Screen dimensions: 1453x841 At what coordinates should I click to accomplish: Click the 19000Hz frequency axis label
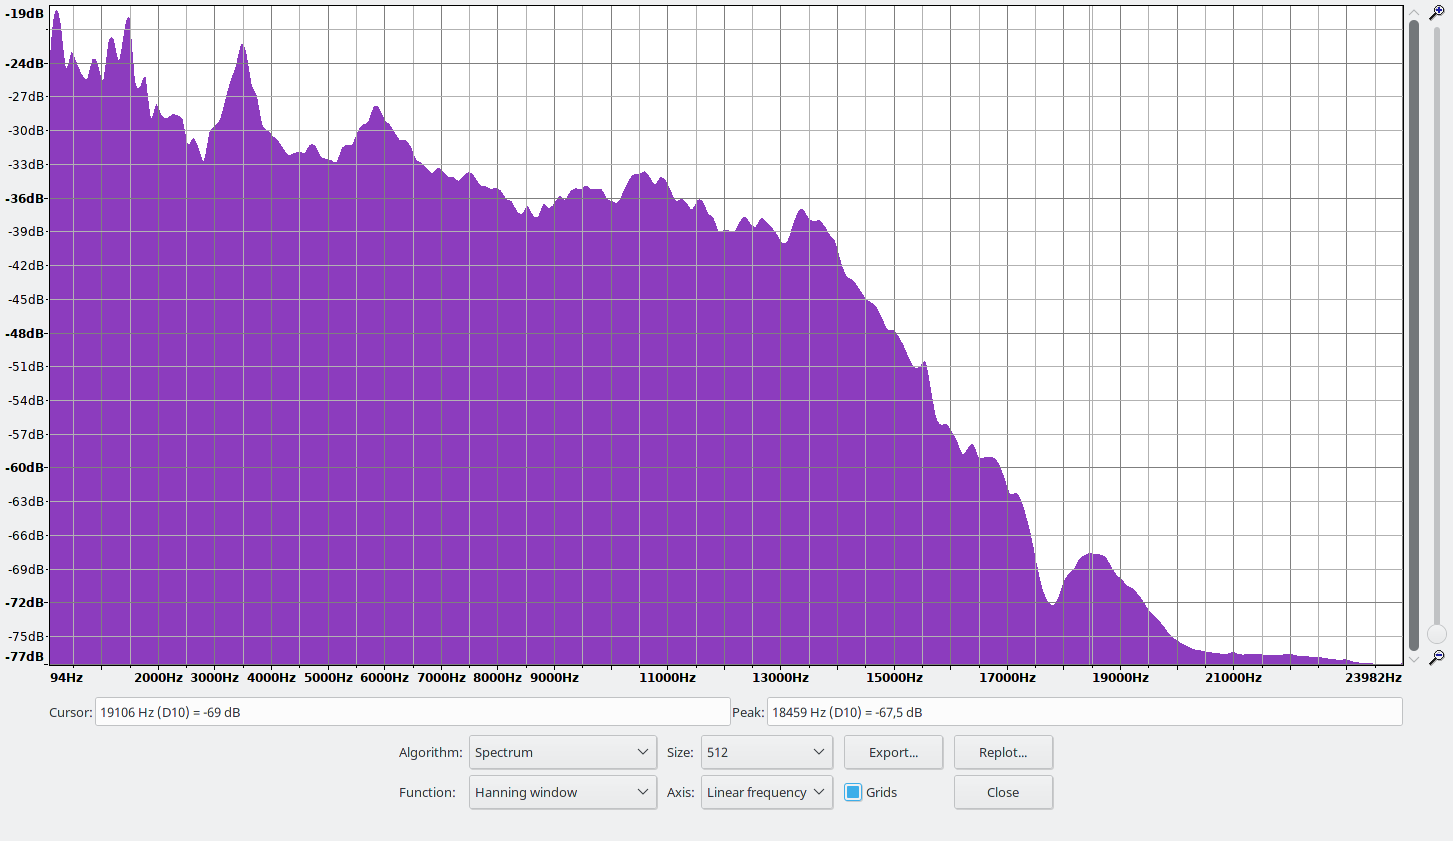(1120, 677)
